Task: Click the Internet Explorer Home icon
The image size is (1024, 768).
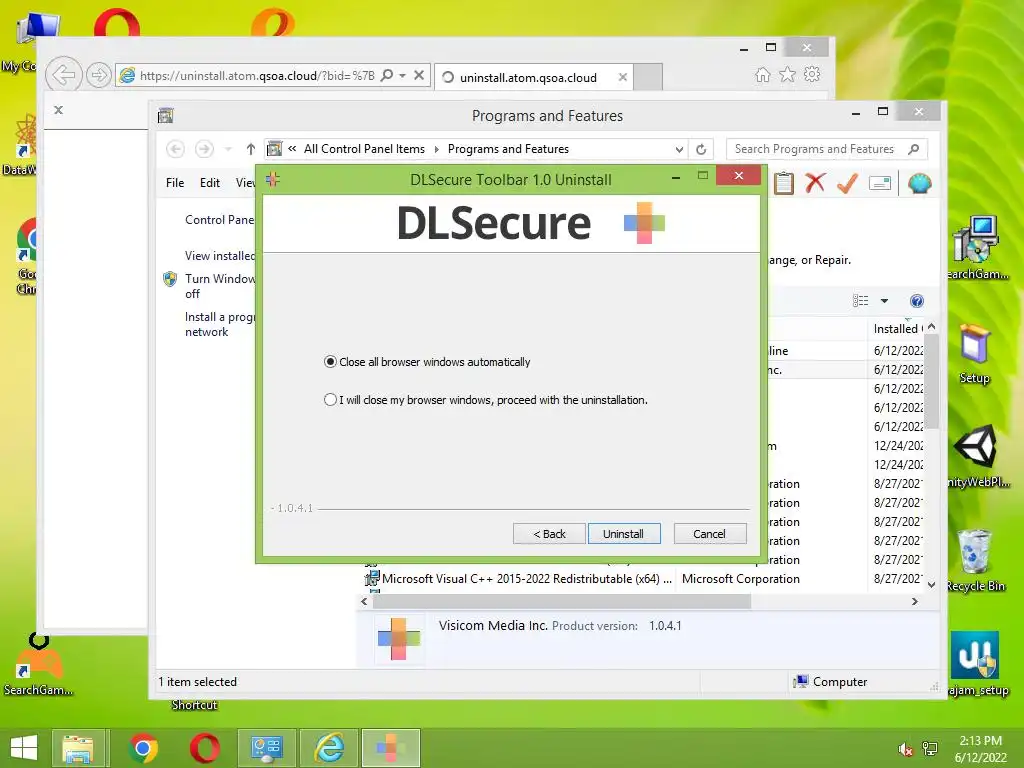Action: tap(763, 74)
